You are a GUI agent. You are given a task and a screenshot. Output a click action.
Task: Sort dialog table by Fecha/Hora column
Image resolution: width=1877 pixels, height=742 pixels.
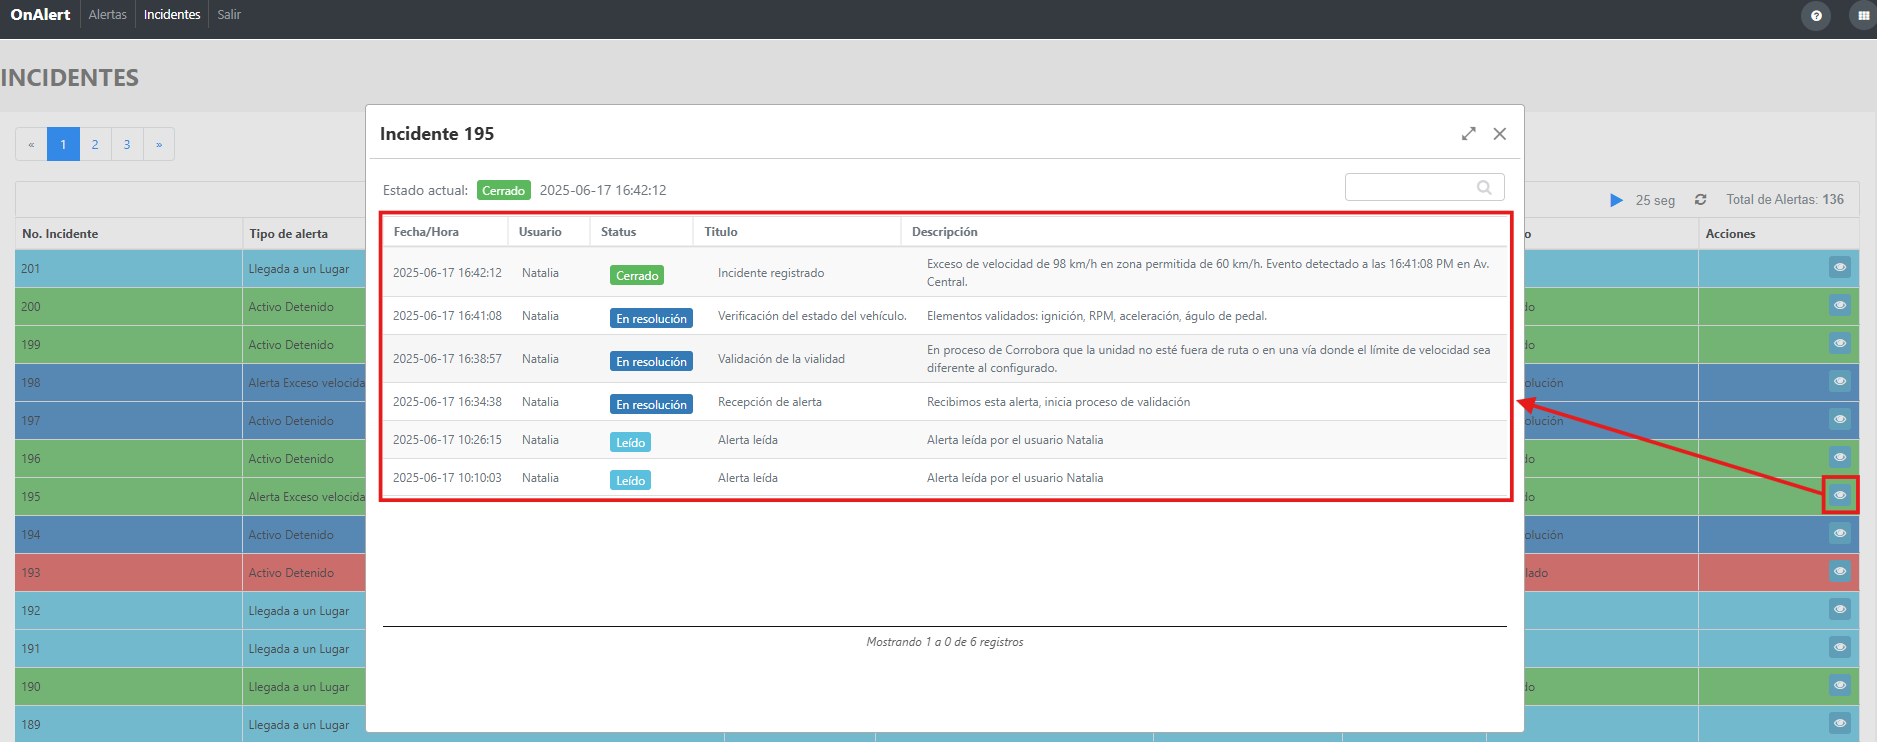[446, 232]
